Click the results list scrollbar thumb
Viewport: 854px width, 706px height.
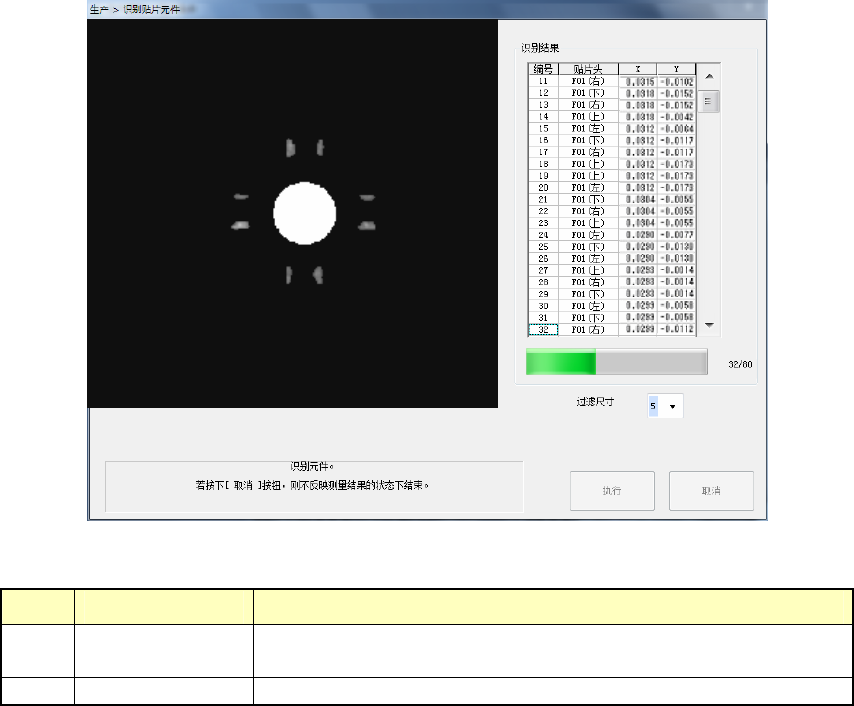(709, 101)
